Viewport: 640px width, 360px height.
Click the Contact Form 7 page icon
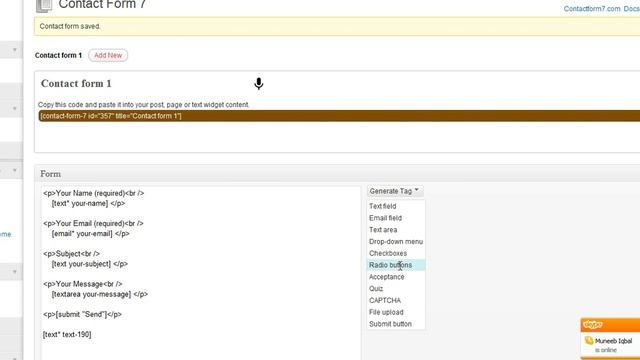click(x=44, y=6)
